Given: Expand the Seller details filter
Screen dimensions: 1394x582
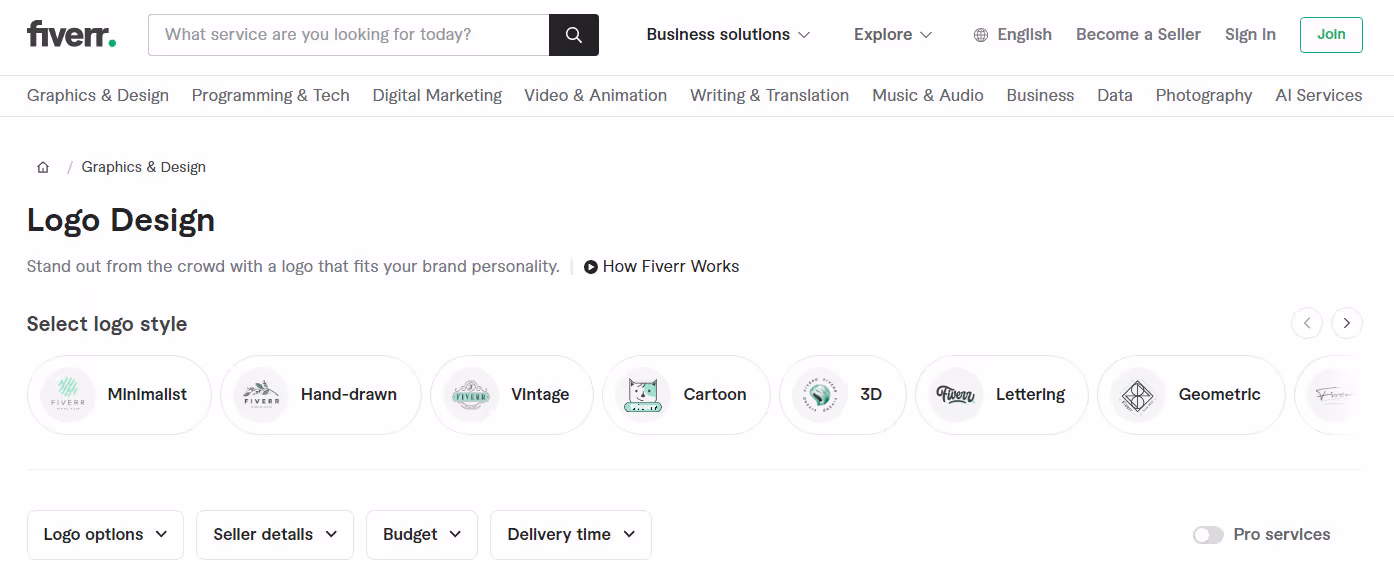Looking at the screenshot, I should pos(275,535).
